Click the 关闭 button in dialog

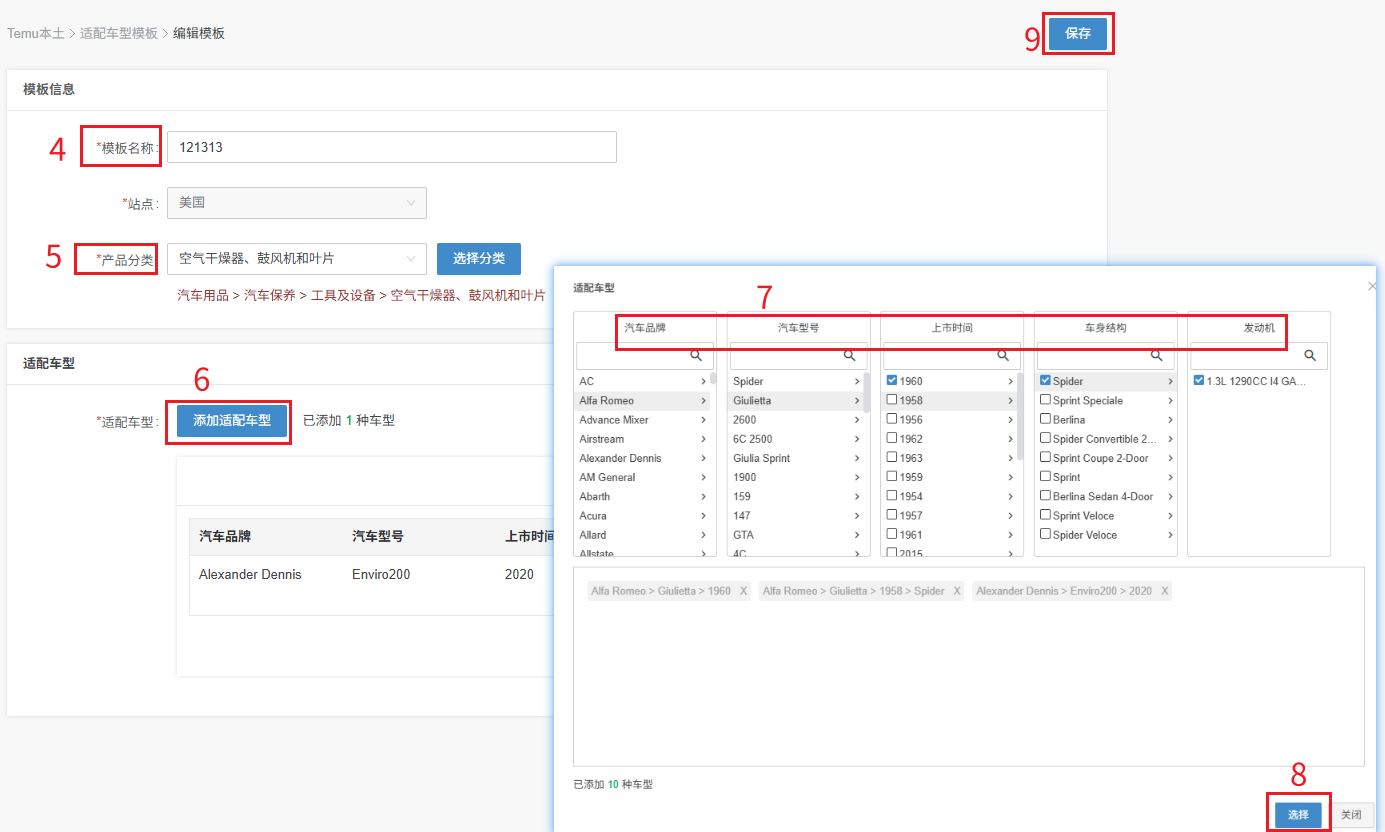[x=1351, y=815]
